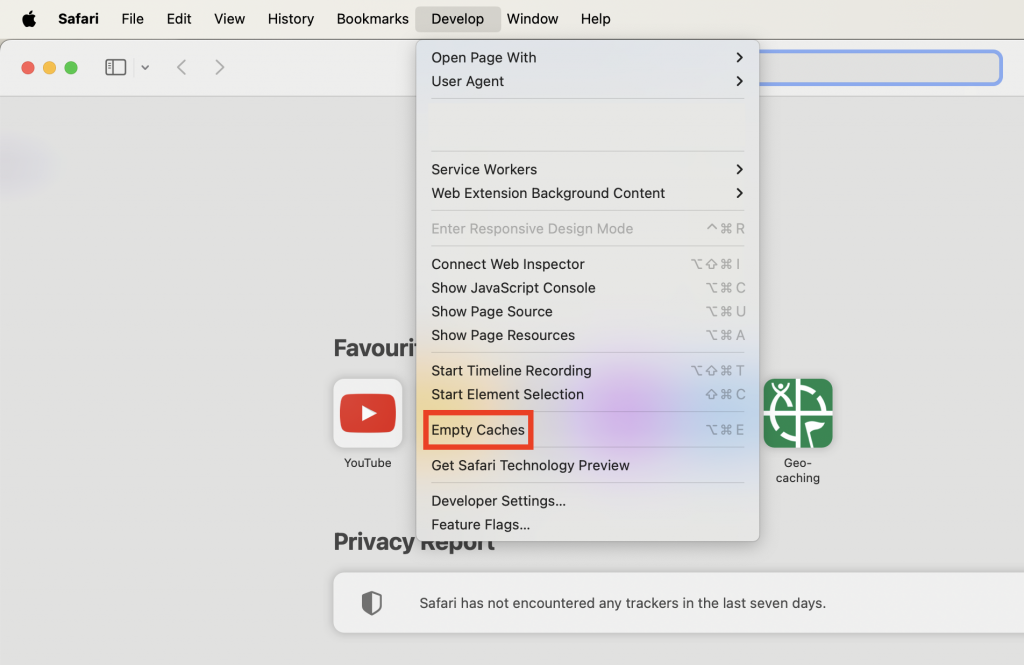Select Connect Web Inspector
The width and height of the screenshot is (1024, 665).
[507, 264]
